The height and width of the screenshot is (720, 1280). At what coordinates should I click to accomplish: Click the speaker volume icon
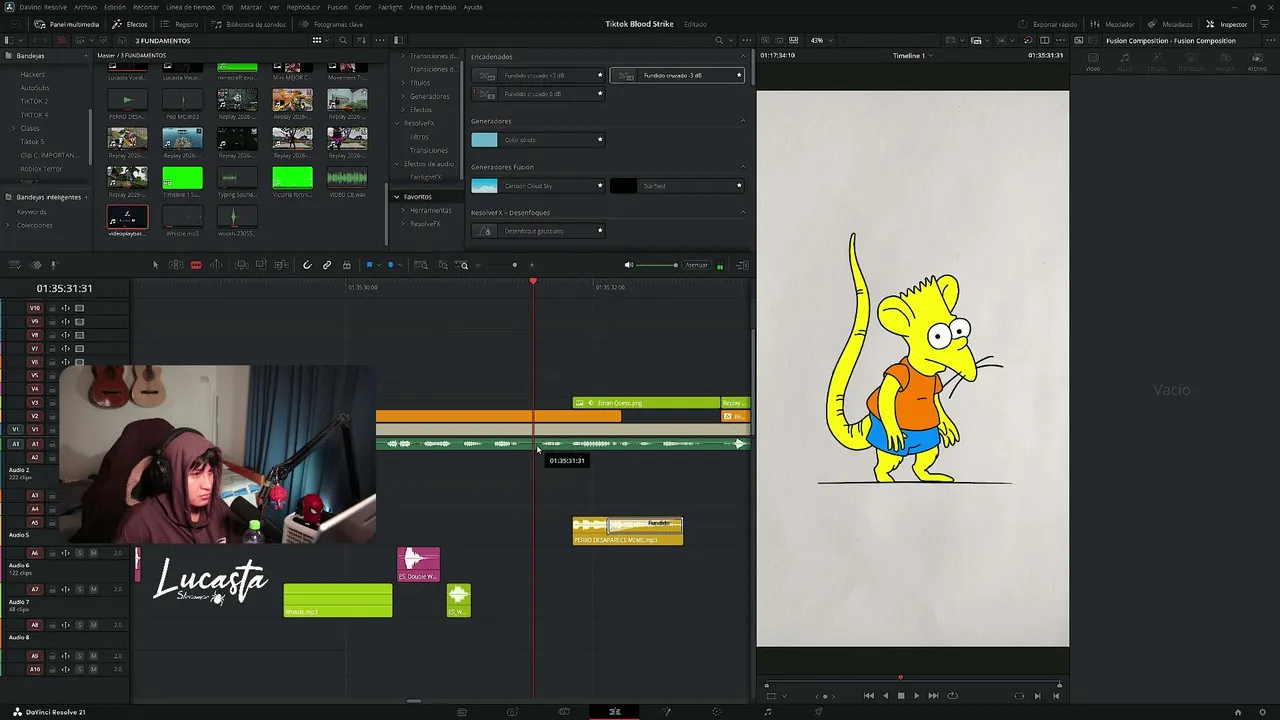pyautogui.click(x=629, y=265)
